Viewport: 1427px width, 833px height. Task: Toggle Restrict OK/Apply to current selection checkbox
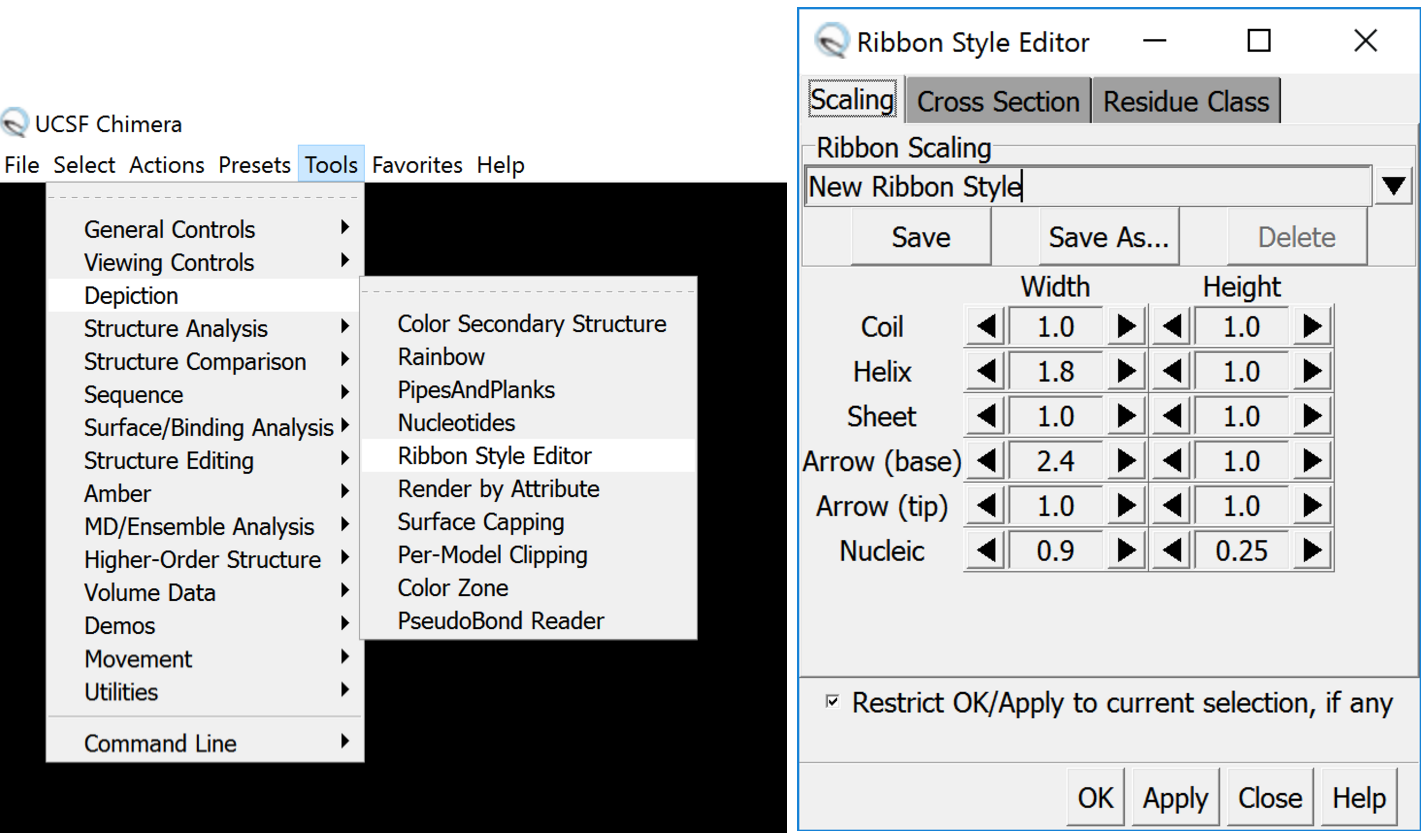[x=832, y=703]
